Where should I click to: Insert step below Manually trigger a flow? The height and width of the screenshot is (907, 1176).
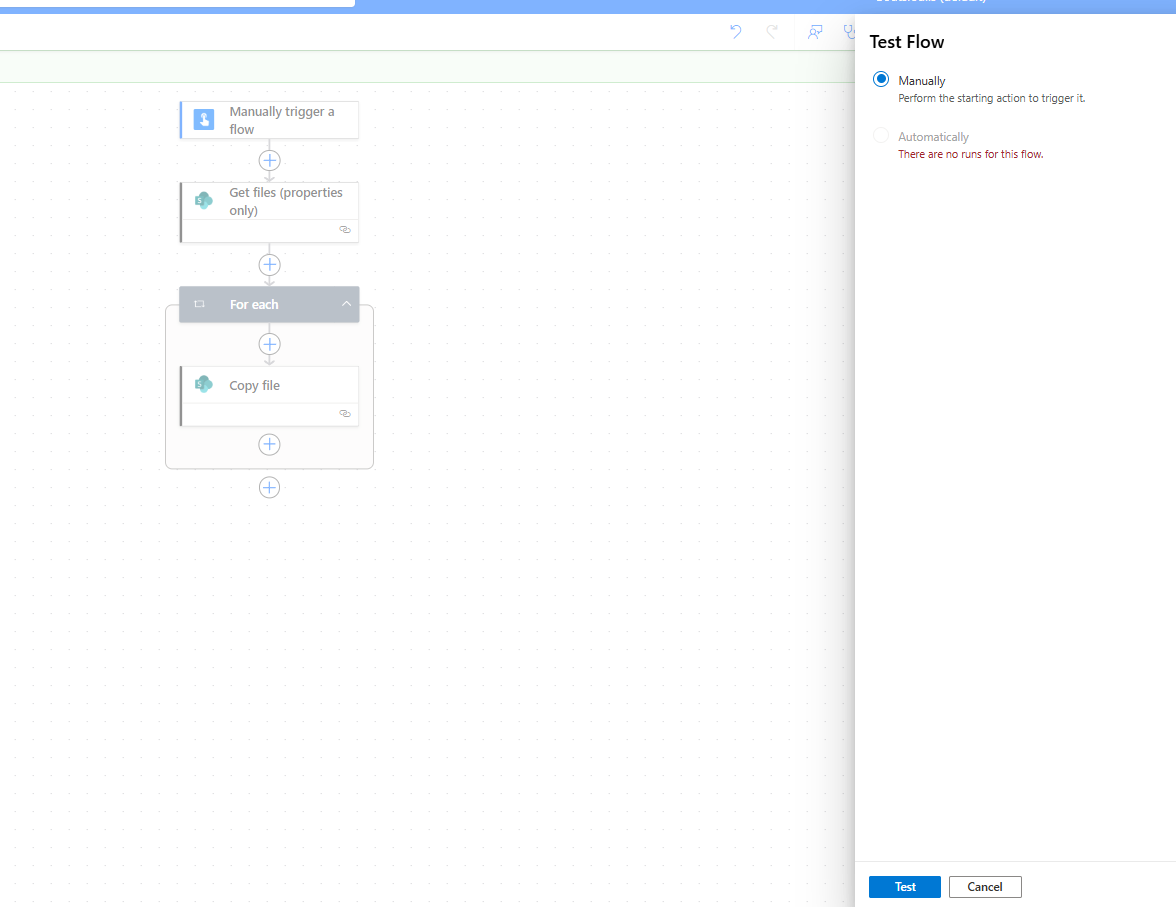click(x=269, y=160)
